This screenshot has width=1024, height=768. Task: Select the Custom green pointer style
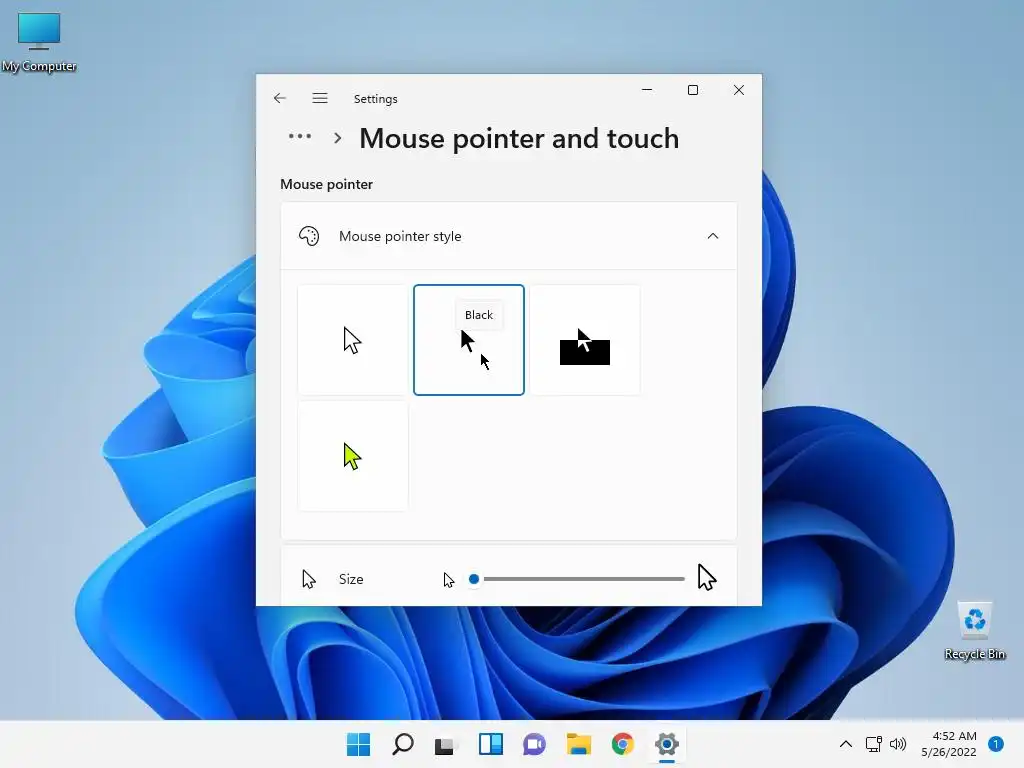click(353, 456)
